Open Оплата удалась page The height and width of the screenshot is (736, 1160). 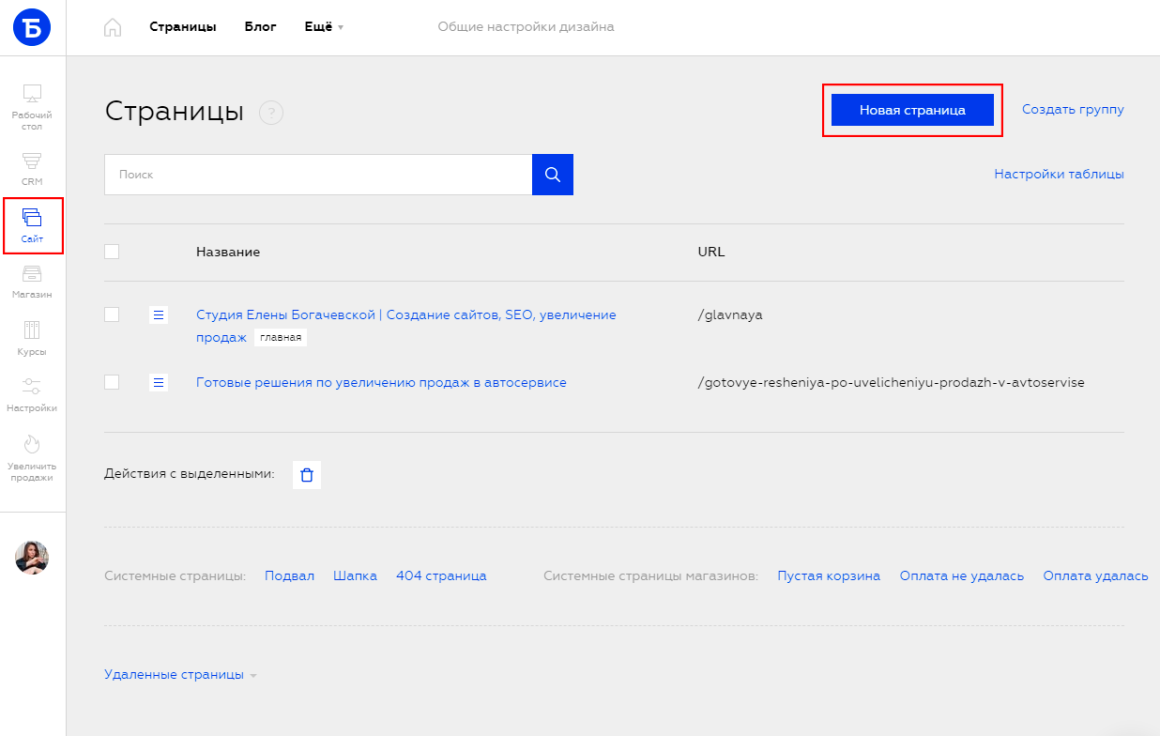[1096, 575]
